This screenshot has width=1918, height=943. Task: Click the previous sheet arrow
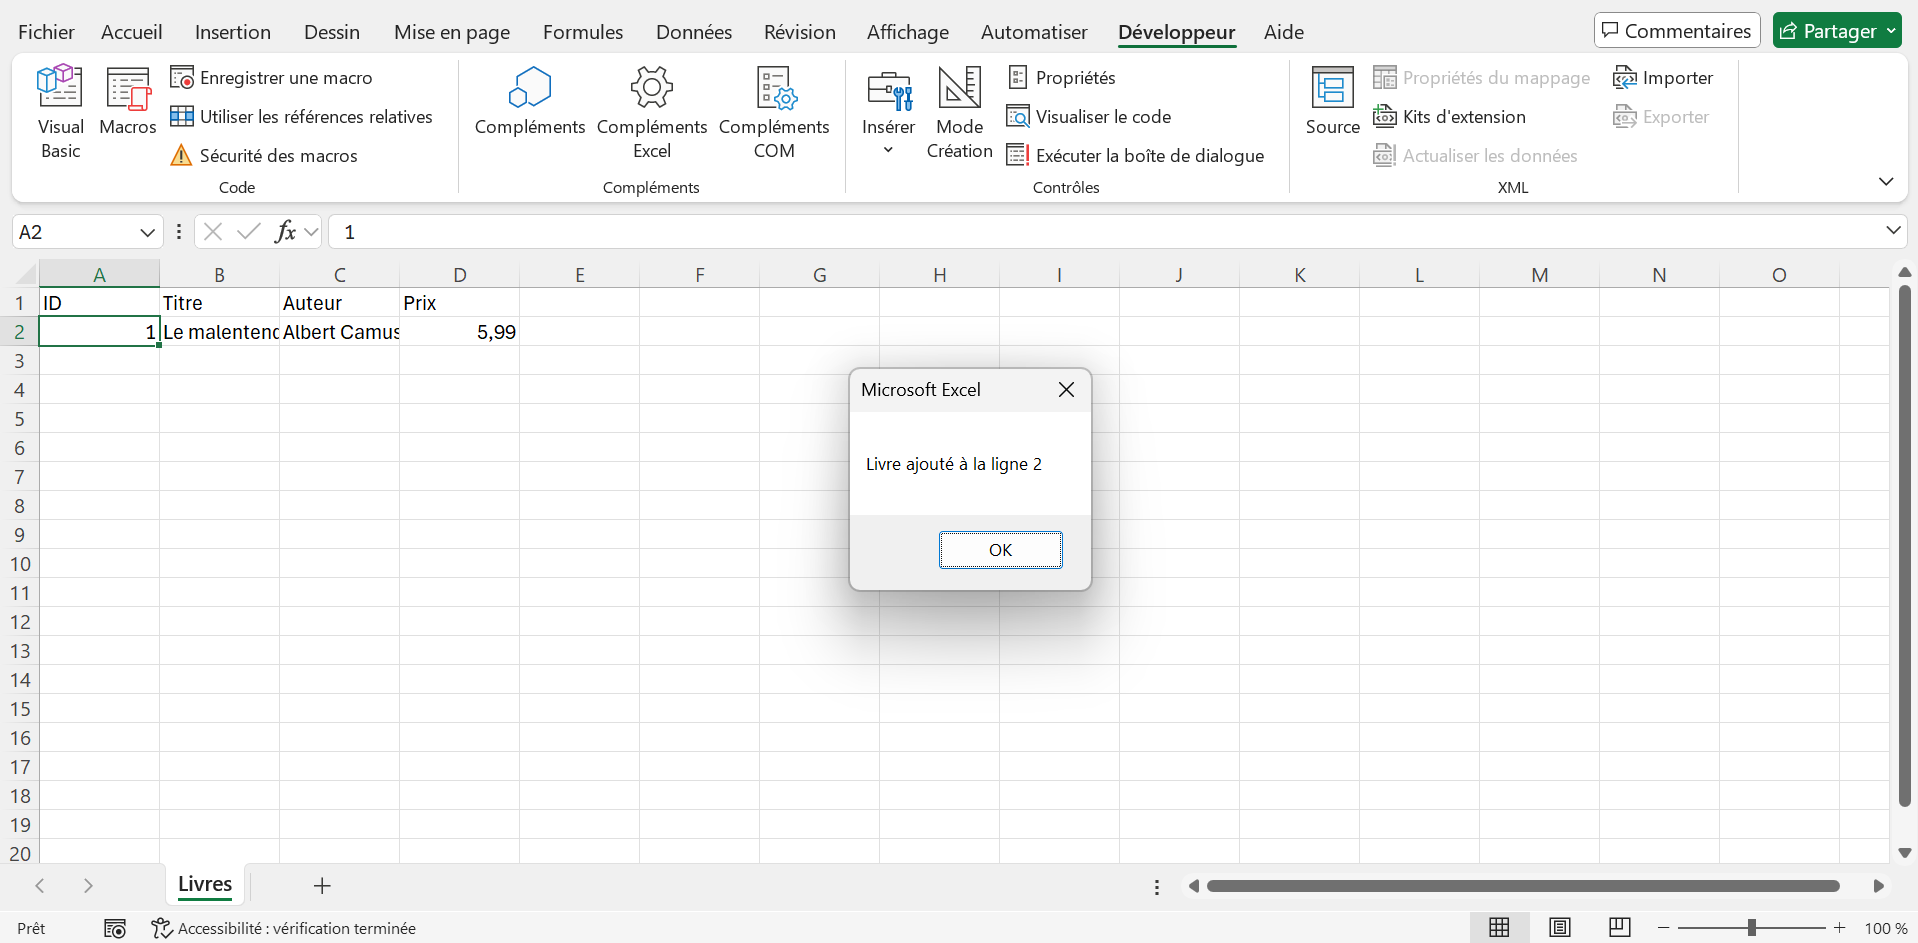[x=40, y=885]
